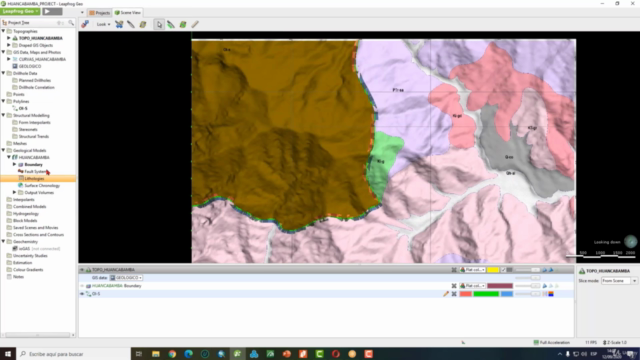Screen dimensions: 640x360
Task: Click the Project Tree search magnifier
Action: 71,23
